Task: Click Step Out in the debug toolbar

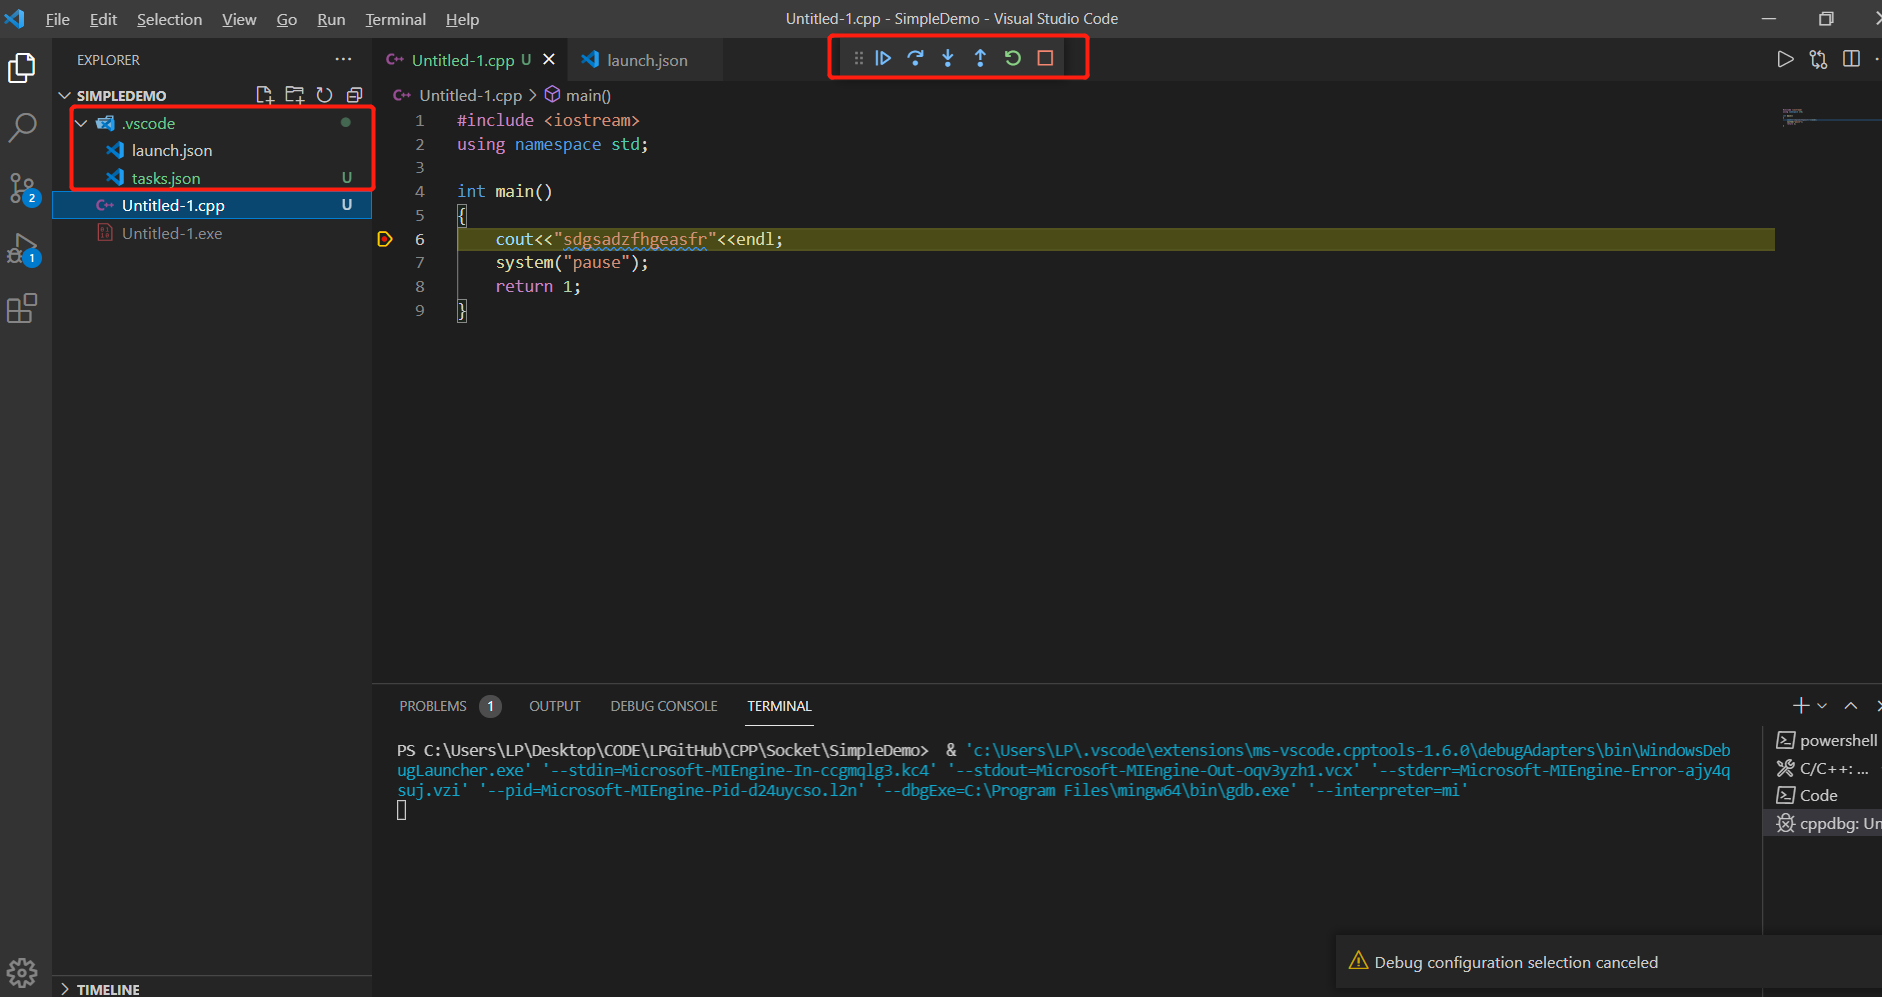Action: coord(980,58)
